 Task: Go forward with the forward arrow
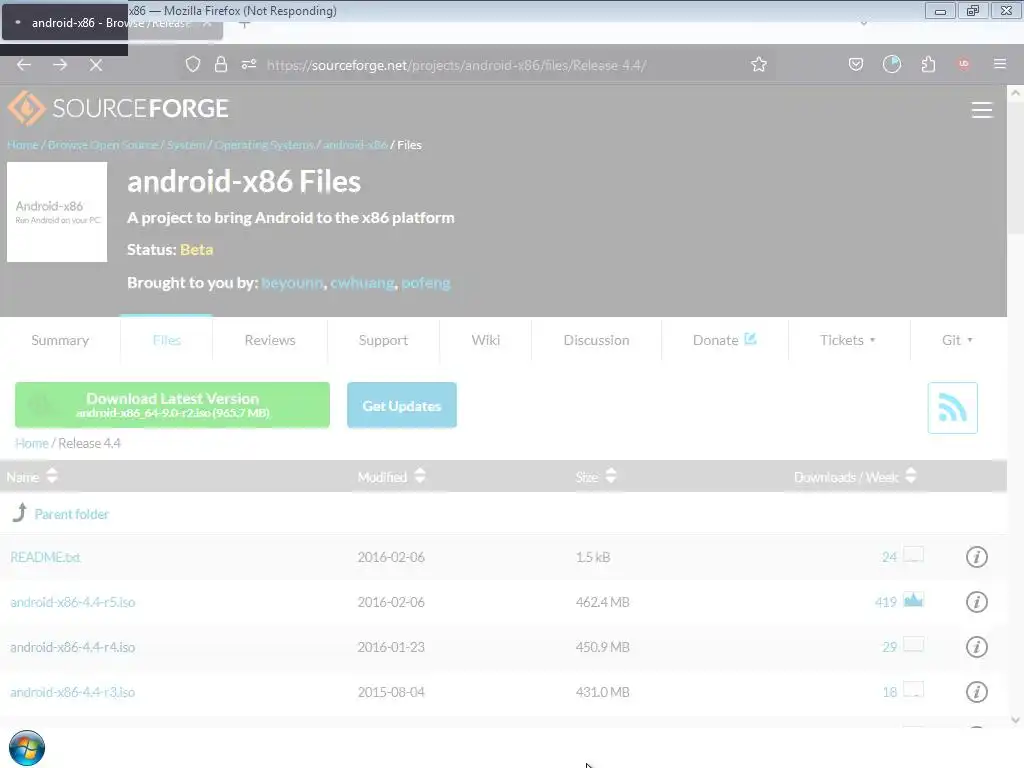pos(60,65)
